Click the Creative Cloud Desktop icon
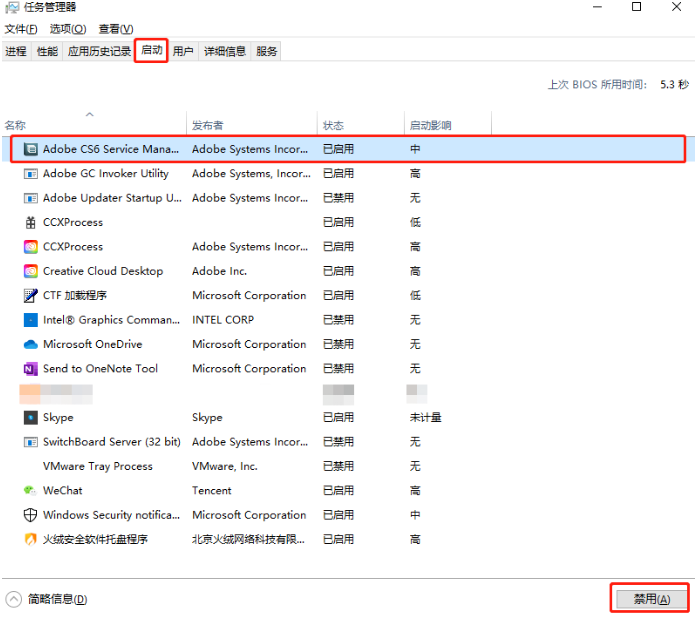The height and width of the screenshot is (622, 699). pos(30,271)
